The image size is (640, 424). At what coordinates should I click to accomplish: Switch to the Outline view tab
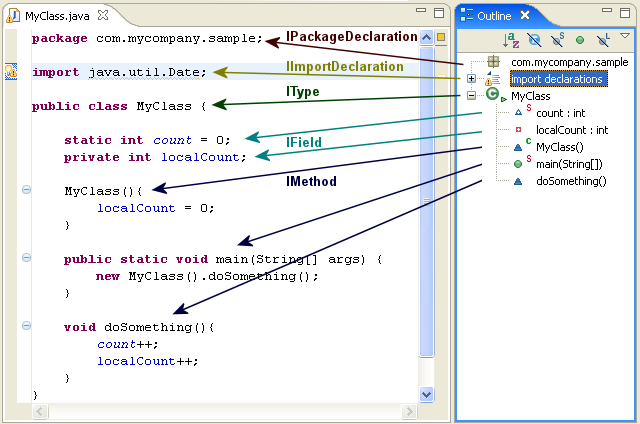(x=495, y=16)
